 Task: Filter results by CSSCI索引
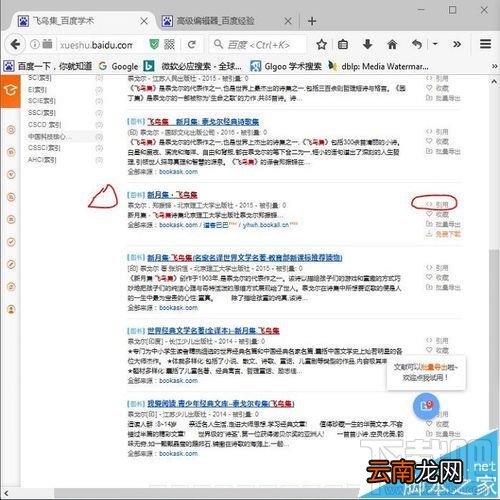coord(44,148)
